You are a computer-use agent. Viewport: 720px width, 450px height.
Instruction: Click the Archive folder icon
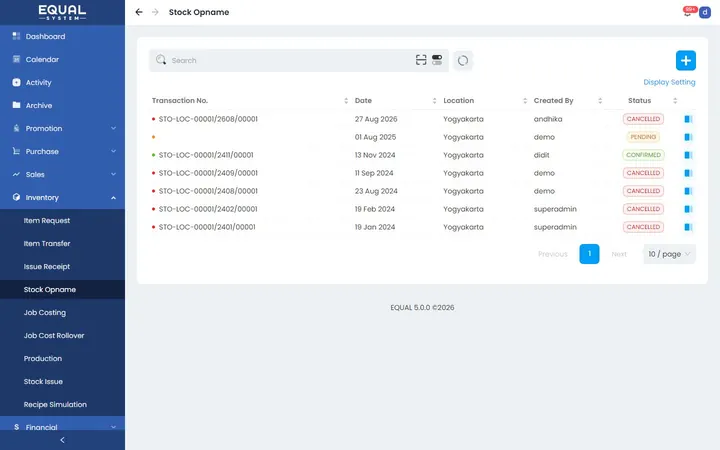16,105
